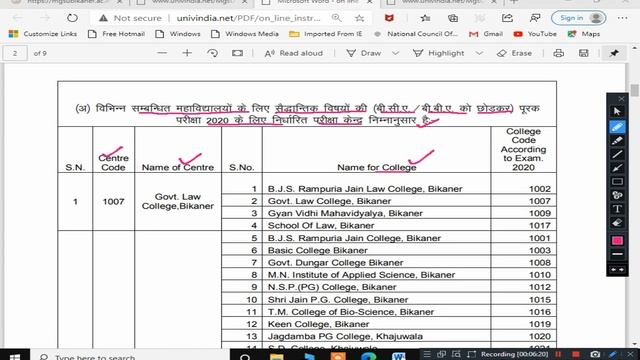Click the Not secure site warning
640x360 pixels.
pyautogui.click(x=130, y=18)
